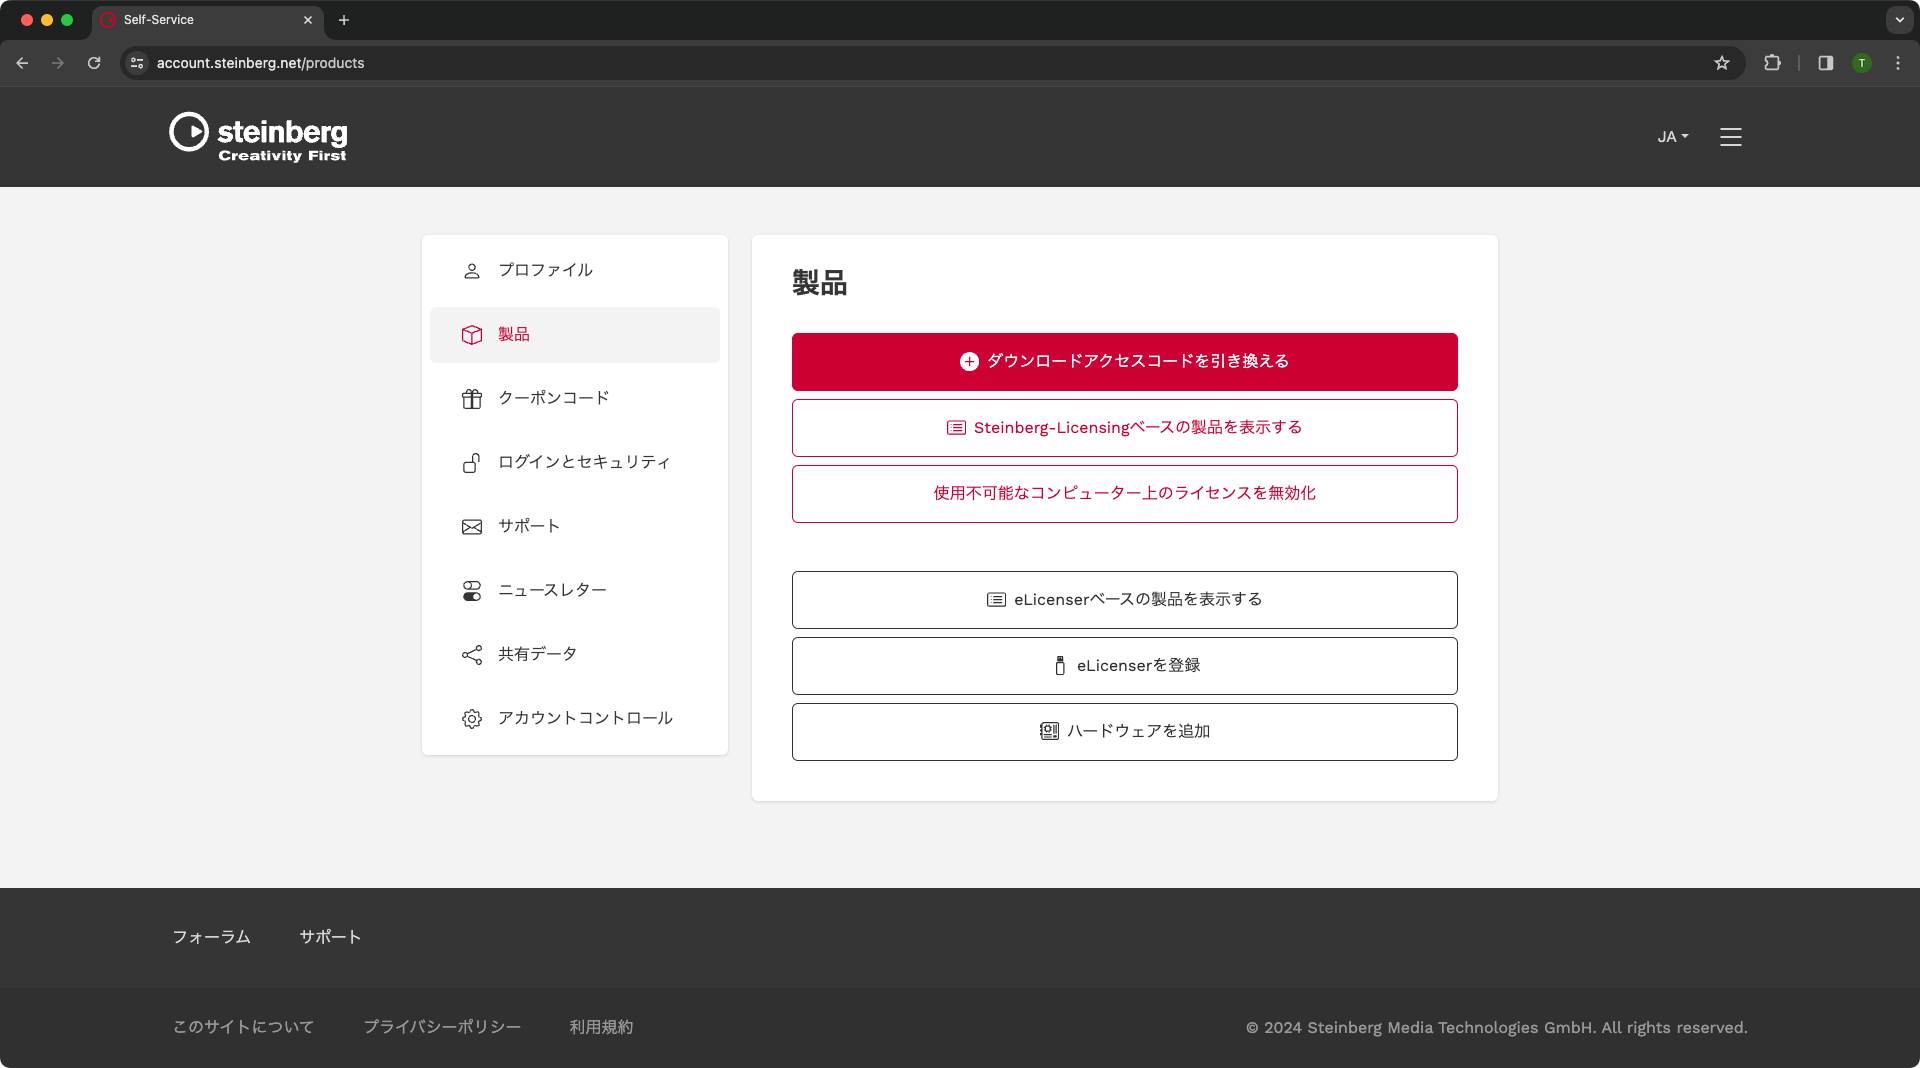Click the browser back arrow
The height and width of the screenshot is (1068, 1920).
22,63
